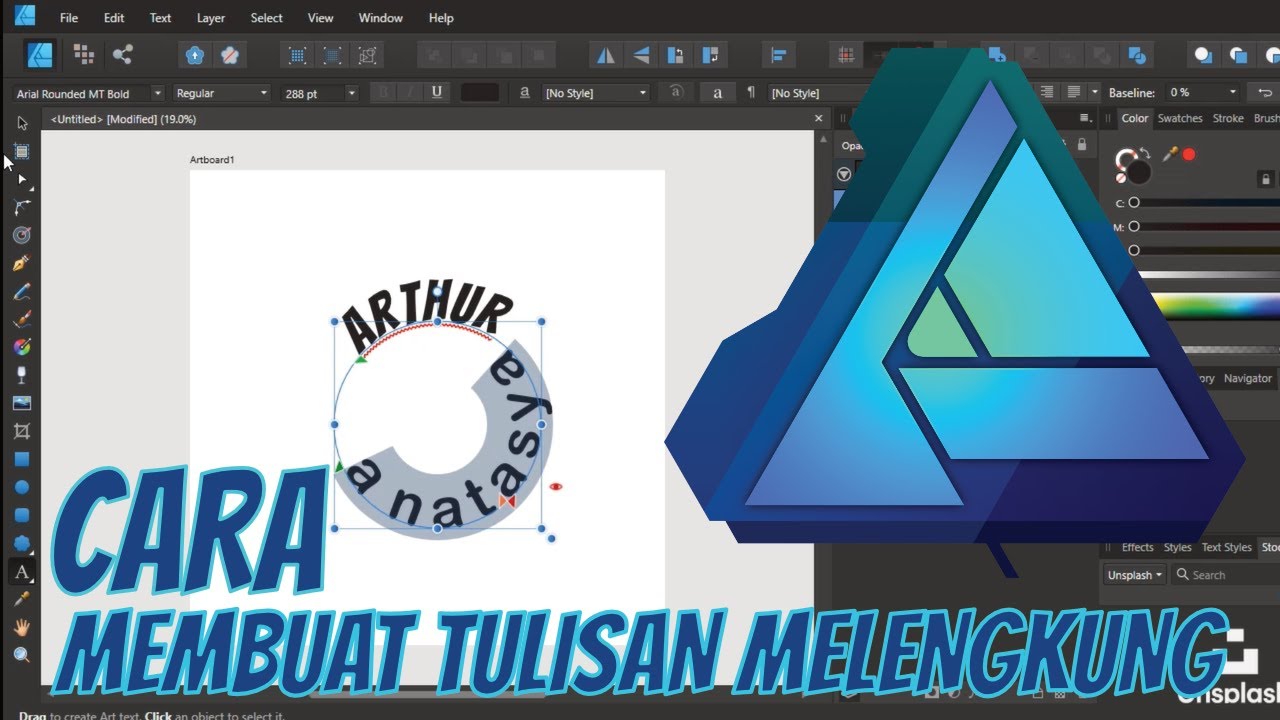Select the Artboard tool

point(22,151)
